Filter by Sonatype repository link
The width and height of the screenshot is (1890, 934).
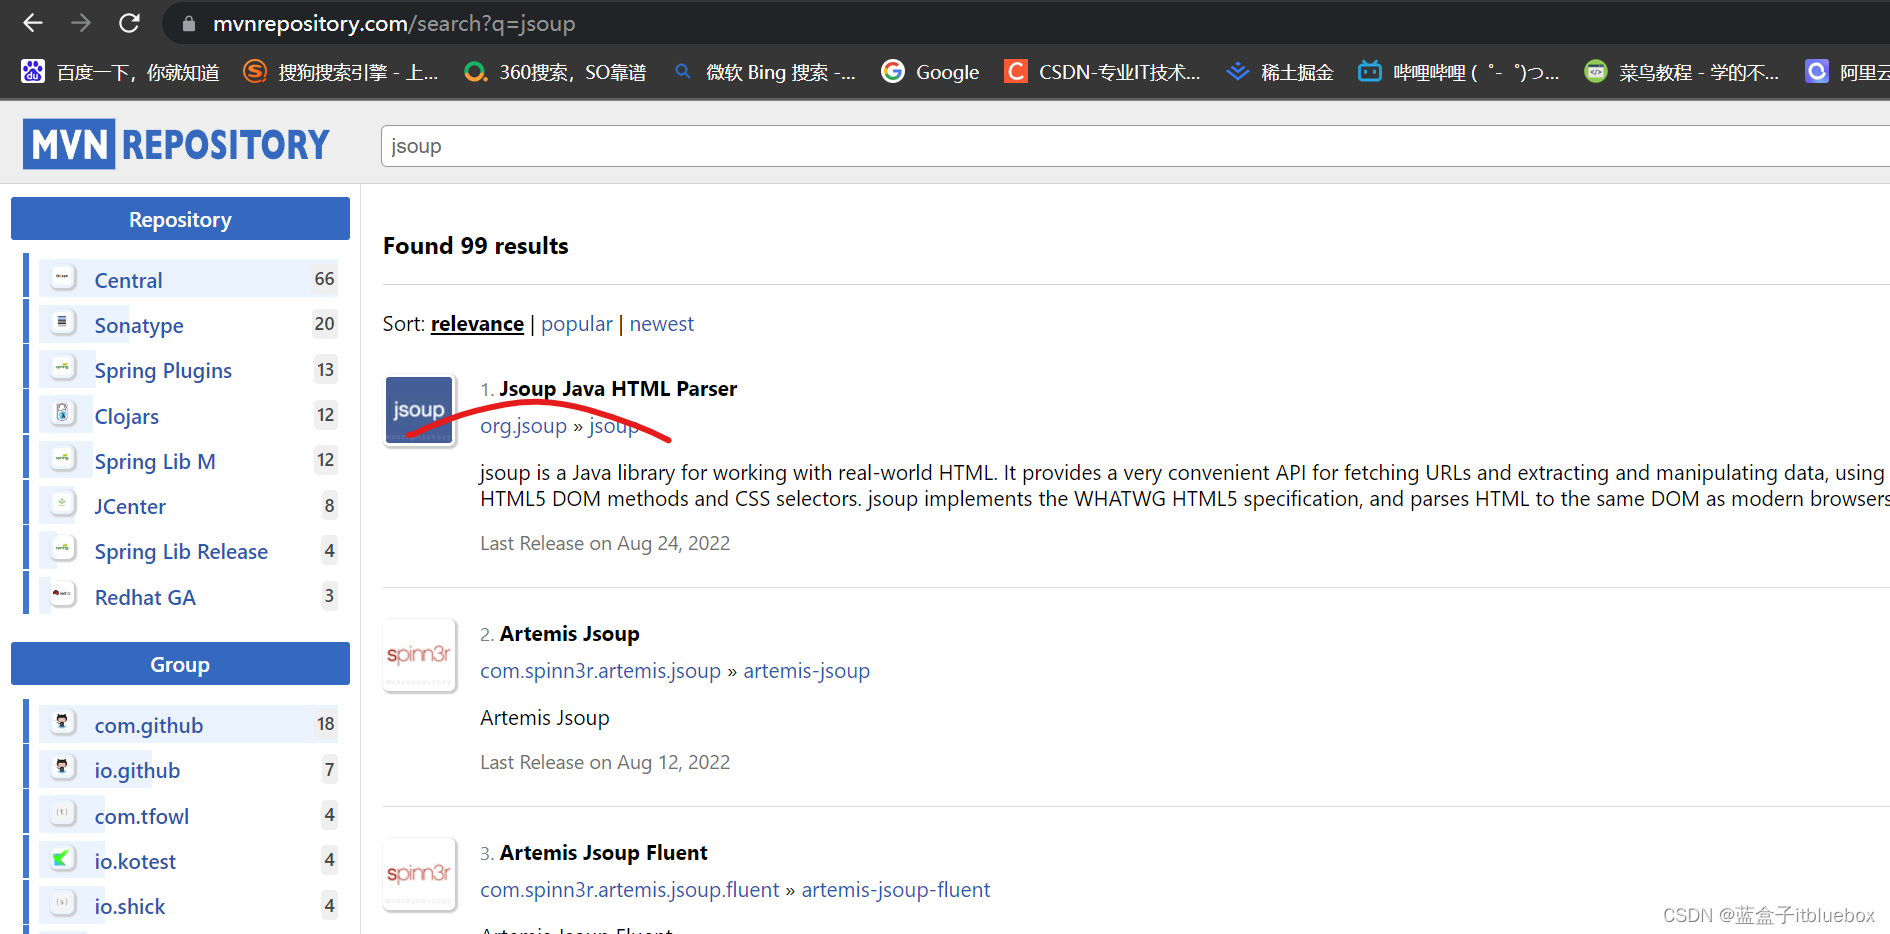[x=139, y=326]
